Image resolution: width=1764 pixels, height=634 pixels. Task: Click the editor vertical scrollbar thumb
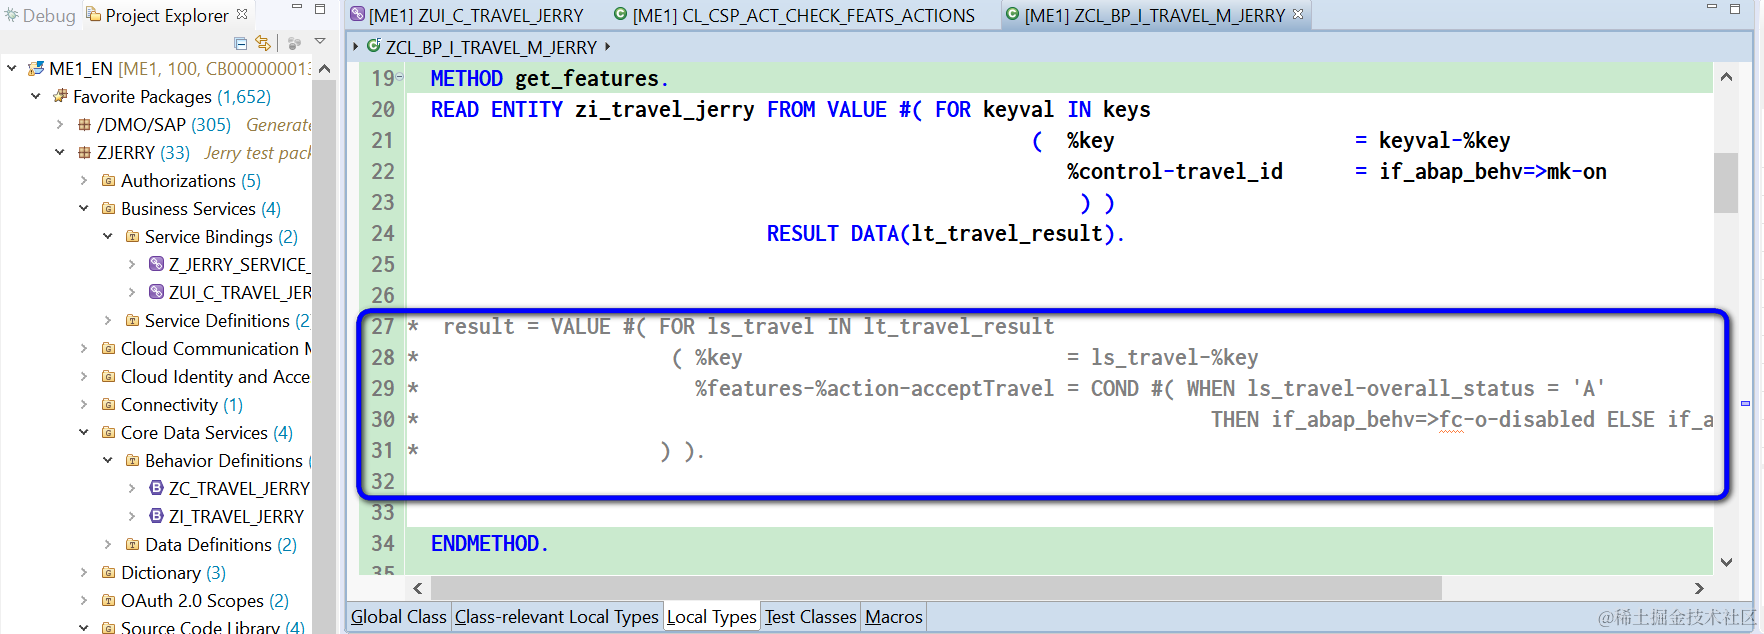(x=1726, y=183)
